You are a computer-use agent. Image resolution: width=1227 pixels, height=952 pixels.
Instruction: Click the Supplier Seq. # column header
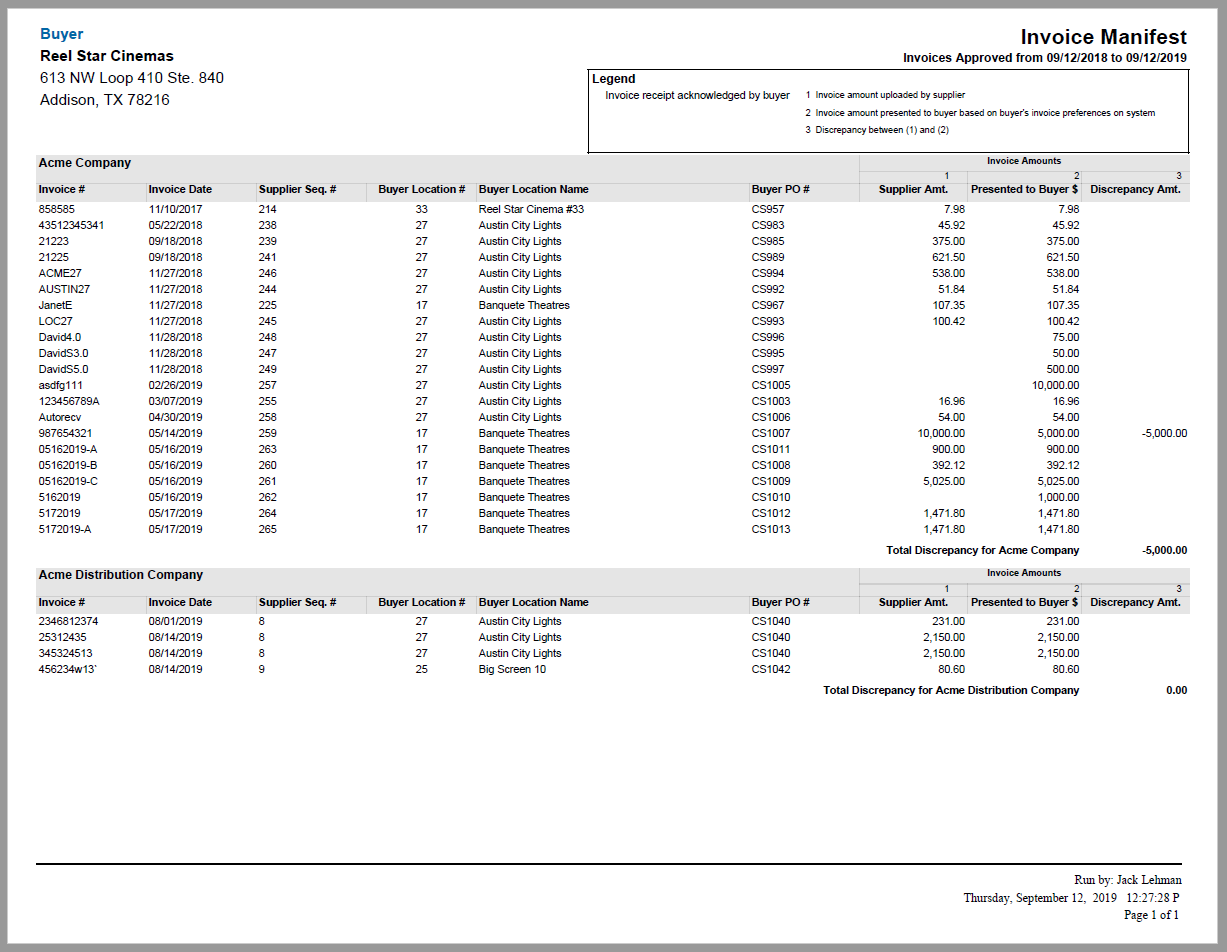click(x=296, y=189)
